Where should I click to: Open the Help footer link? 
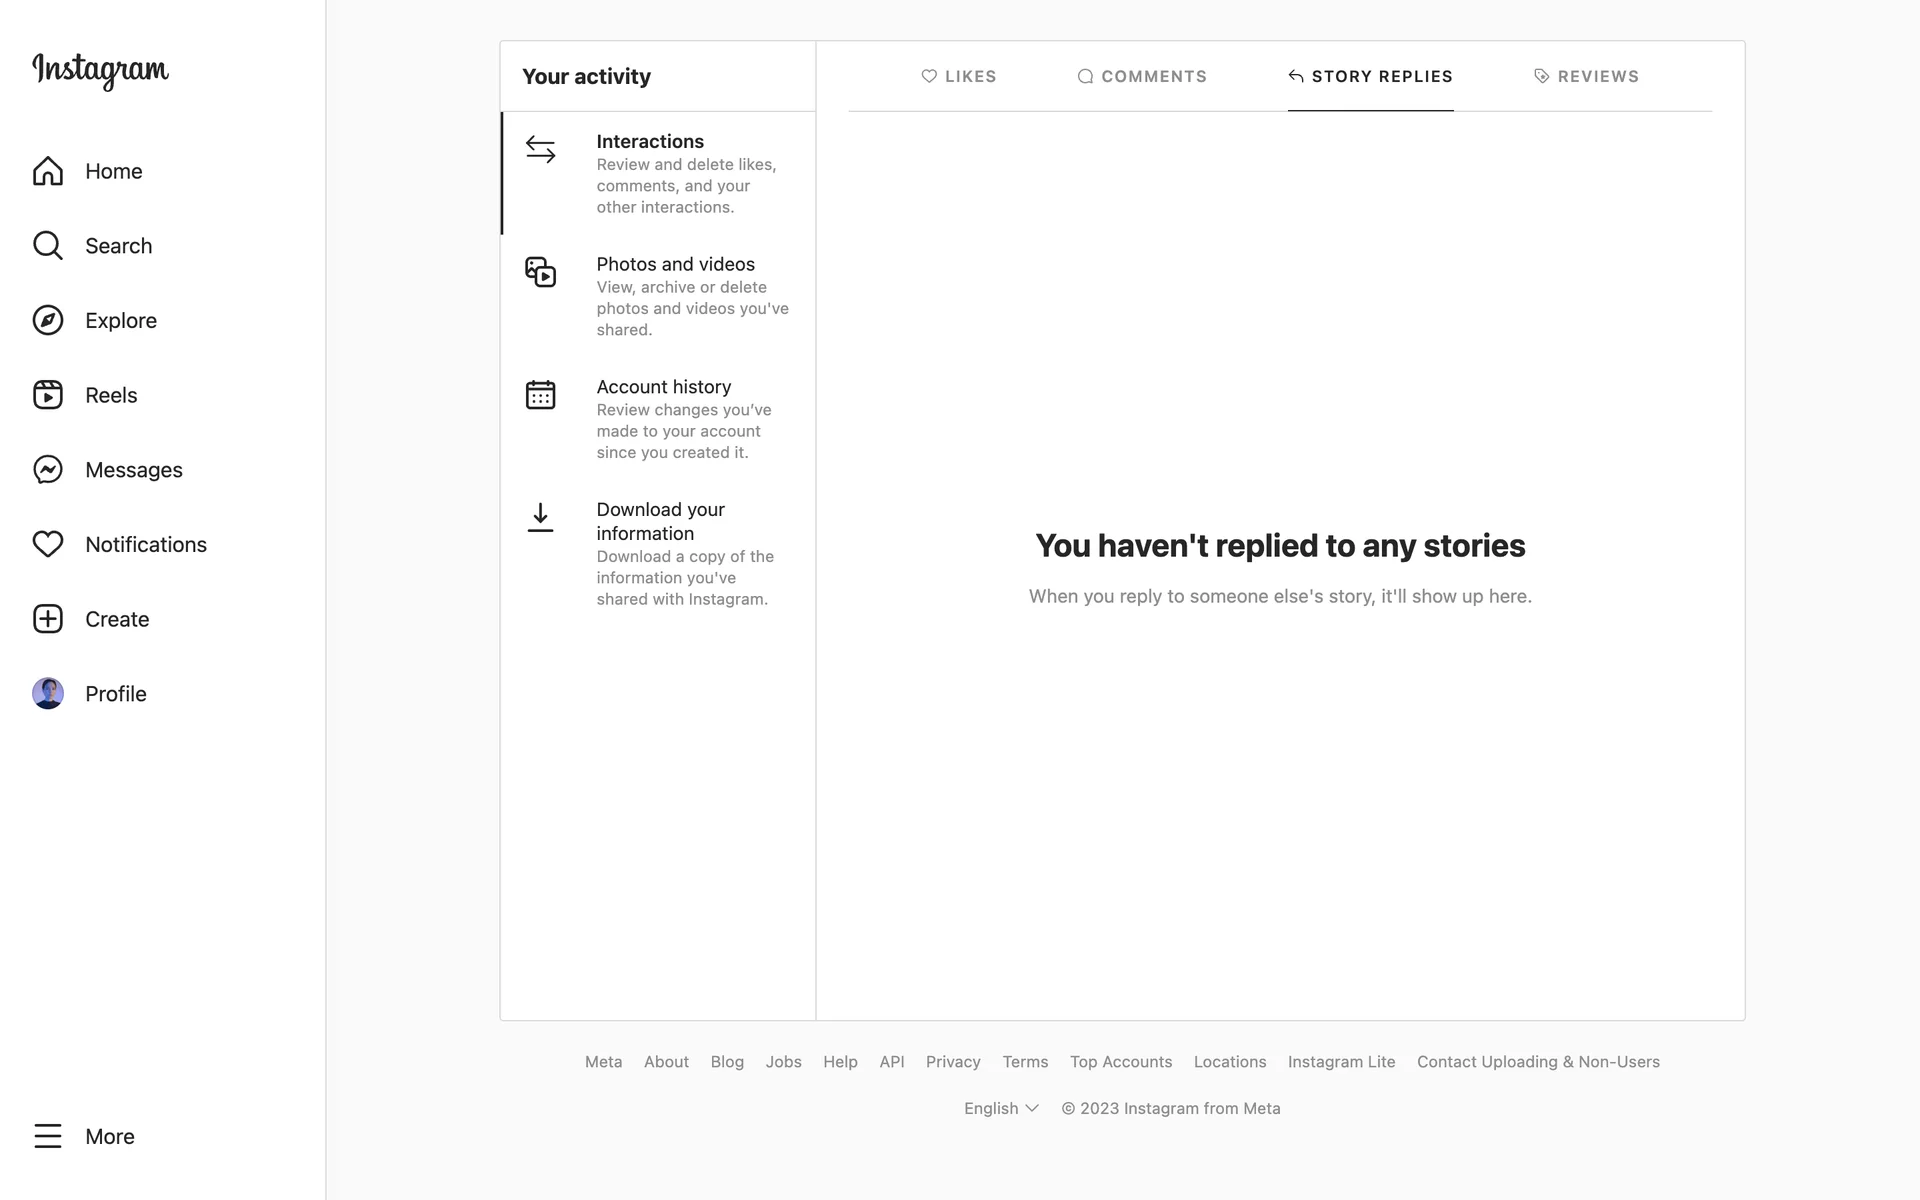[840, 1062]
